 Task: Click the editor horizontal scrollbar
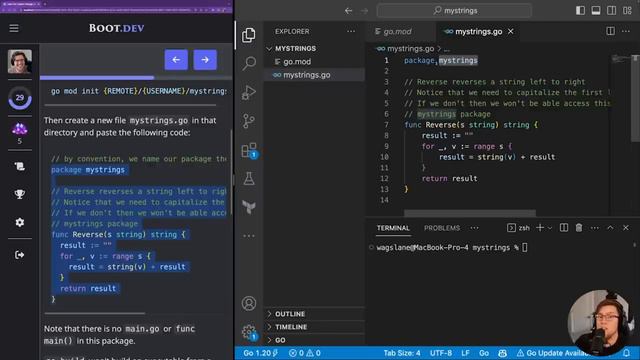470,213
